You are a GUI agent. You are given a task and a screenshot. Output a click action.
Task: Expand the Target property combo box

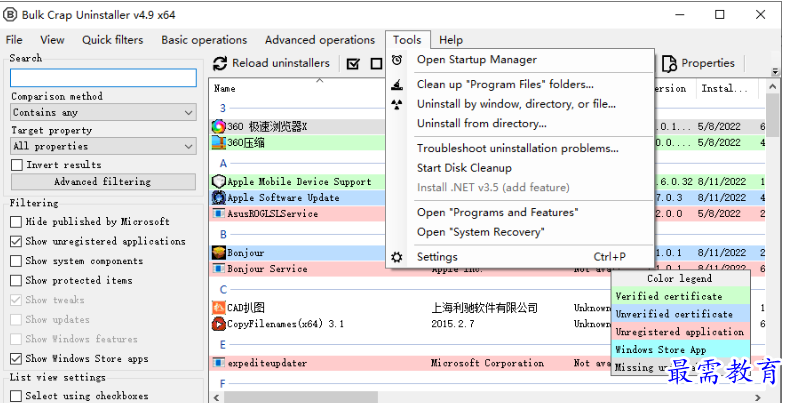pyautogui.click(x=103, y=146)
